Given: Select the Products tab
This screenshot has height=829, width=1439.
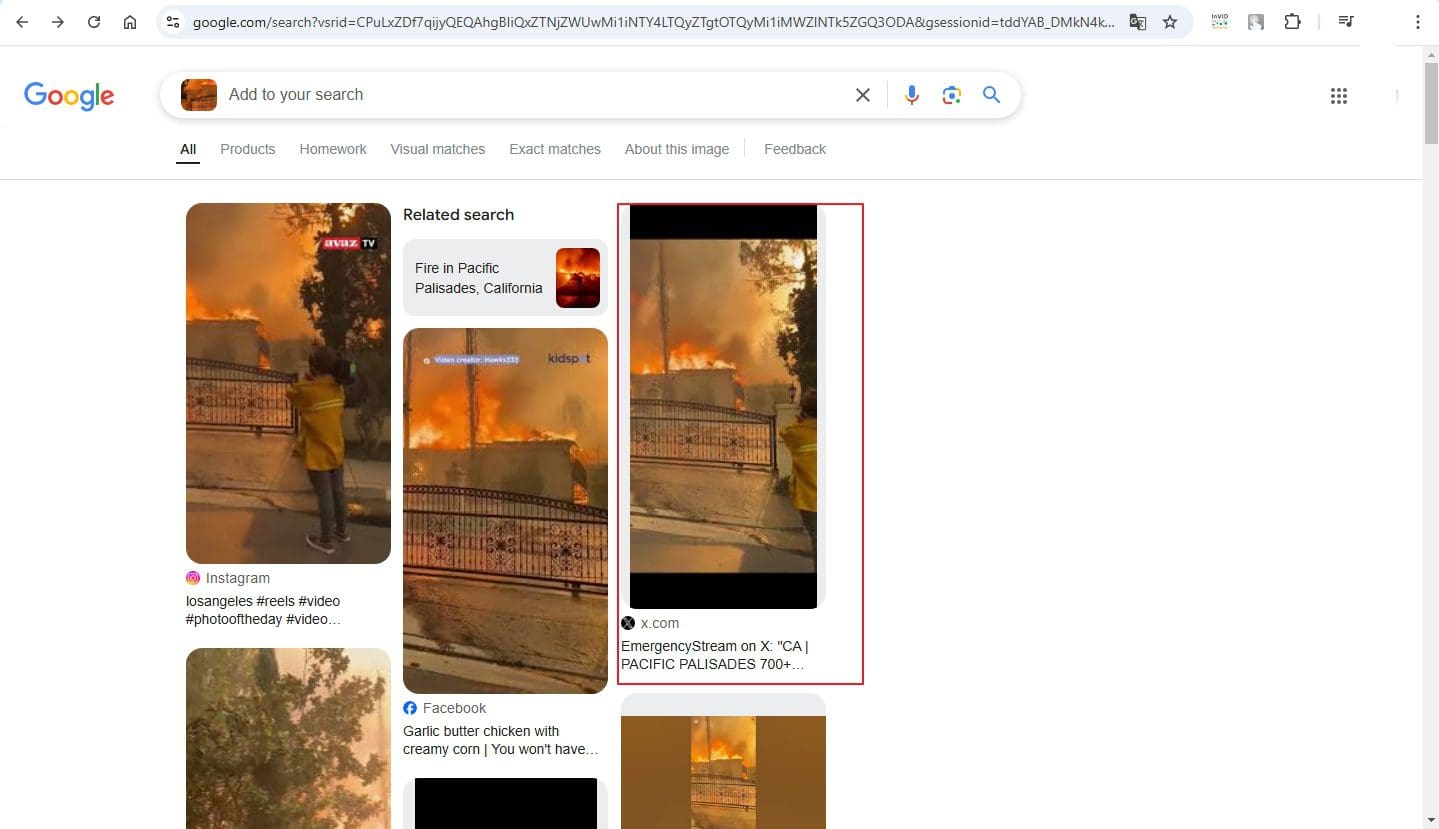Looking at the screenshot, I should [247, 149].
